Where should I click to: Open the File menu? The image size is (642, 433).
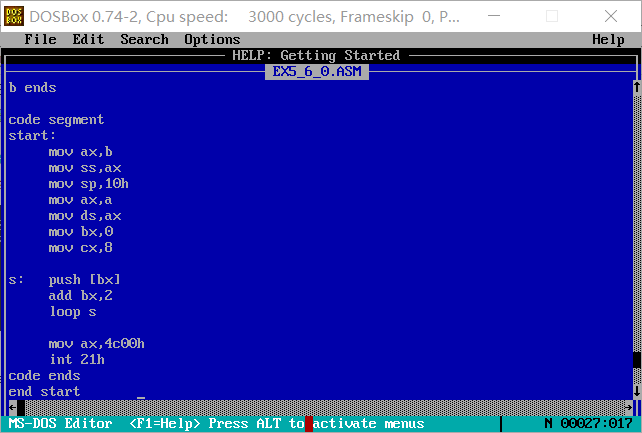tap(40, 39)
